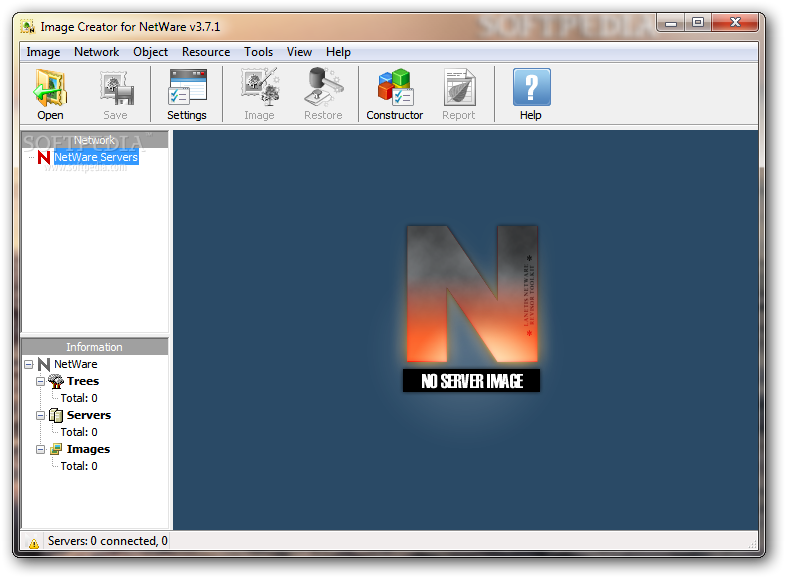The height and width of the screenshot is (578, 786).
Task: Close the Image Creator window
Action: 735,23
